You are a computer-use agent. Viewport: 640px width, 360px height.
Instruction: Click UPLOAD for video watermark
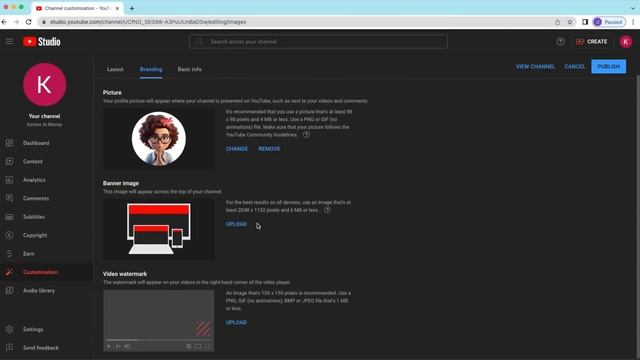(236, 322)
